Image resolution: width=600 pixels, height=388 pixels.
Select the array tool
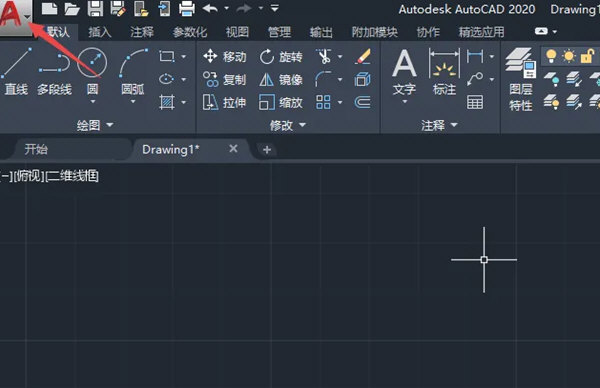(323, 102)
